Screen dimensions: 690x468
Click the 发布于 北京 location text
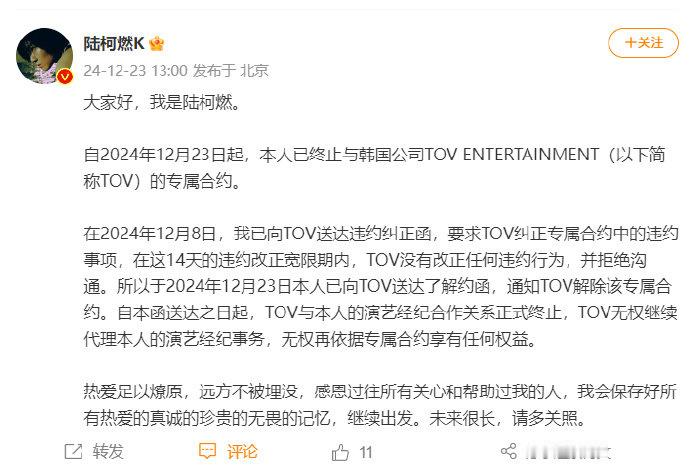231,70
